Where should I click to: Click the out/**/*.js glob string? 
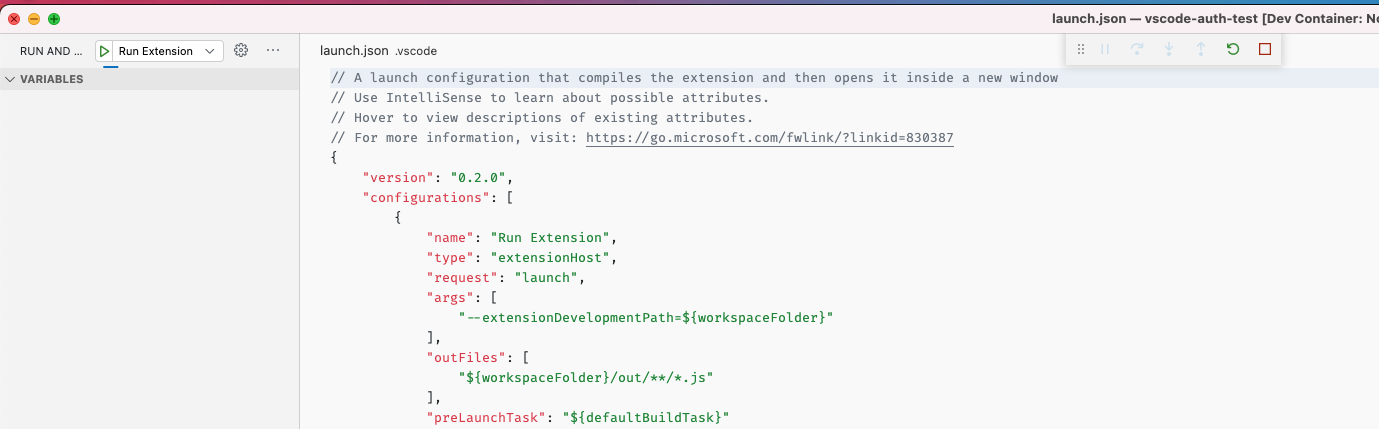(x=586, y=377)
